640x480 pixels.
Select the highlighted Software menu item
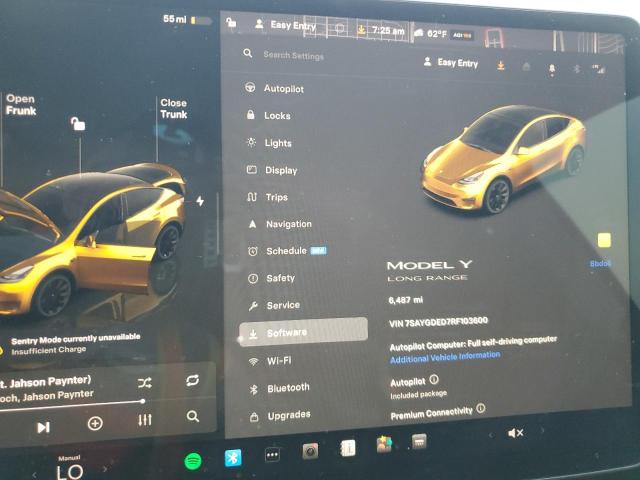click(x=303, y=332)
